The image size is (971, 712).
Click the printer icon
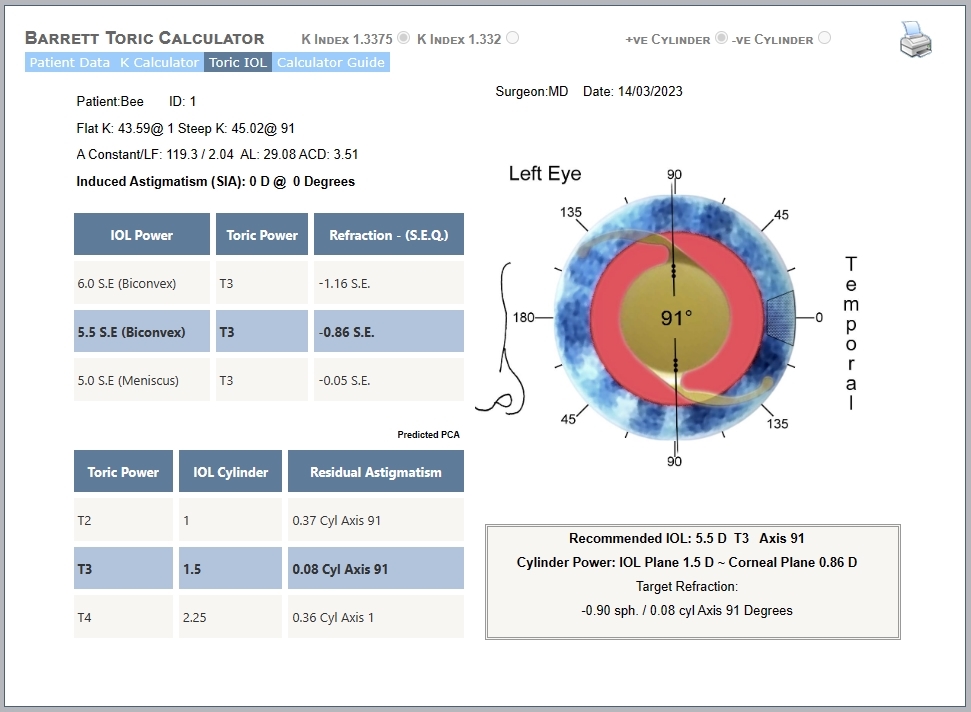[915, 39]
